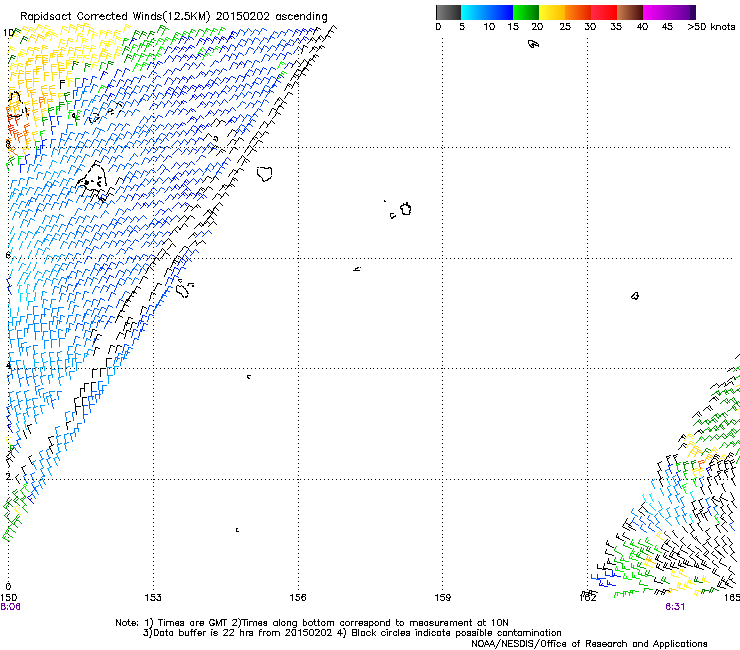Viewport: 740px width, 650px height.
Task: Click the 'NOAA/NESDIS/Office of Research and Applications' credit
Action: 589,644
